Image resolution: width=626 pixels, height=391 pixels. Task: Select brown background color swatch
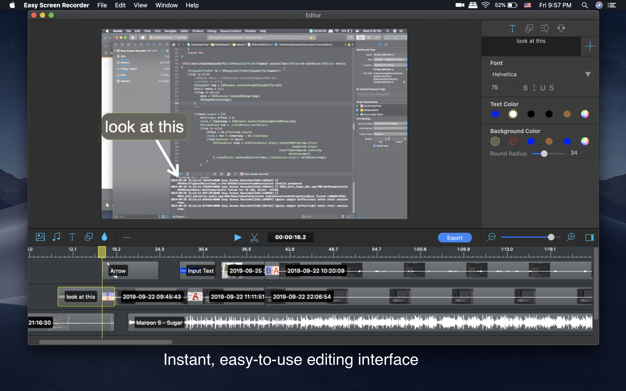(x=549, y=141)
